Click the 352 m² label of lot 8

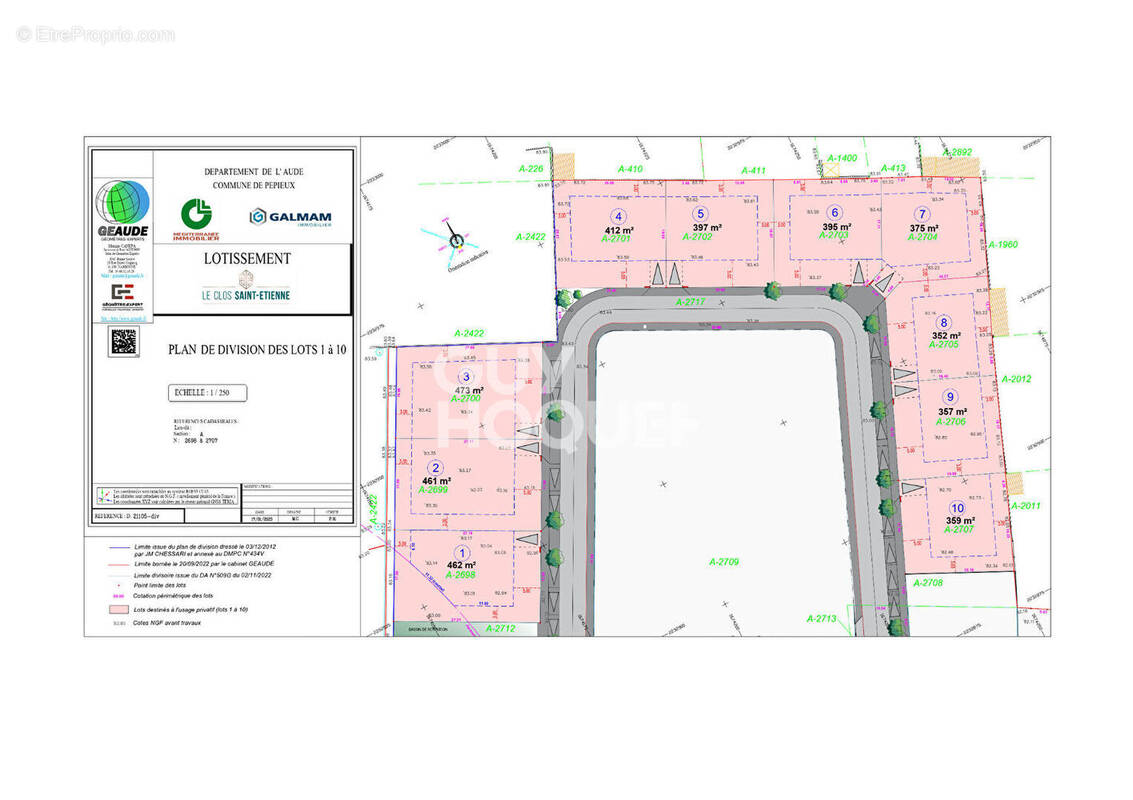click(x=947, y=335)
